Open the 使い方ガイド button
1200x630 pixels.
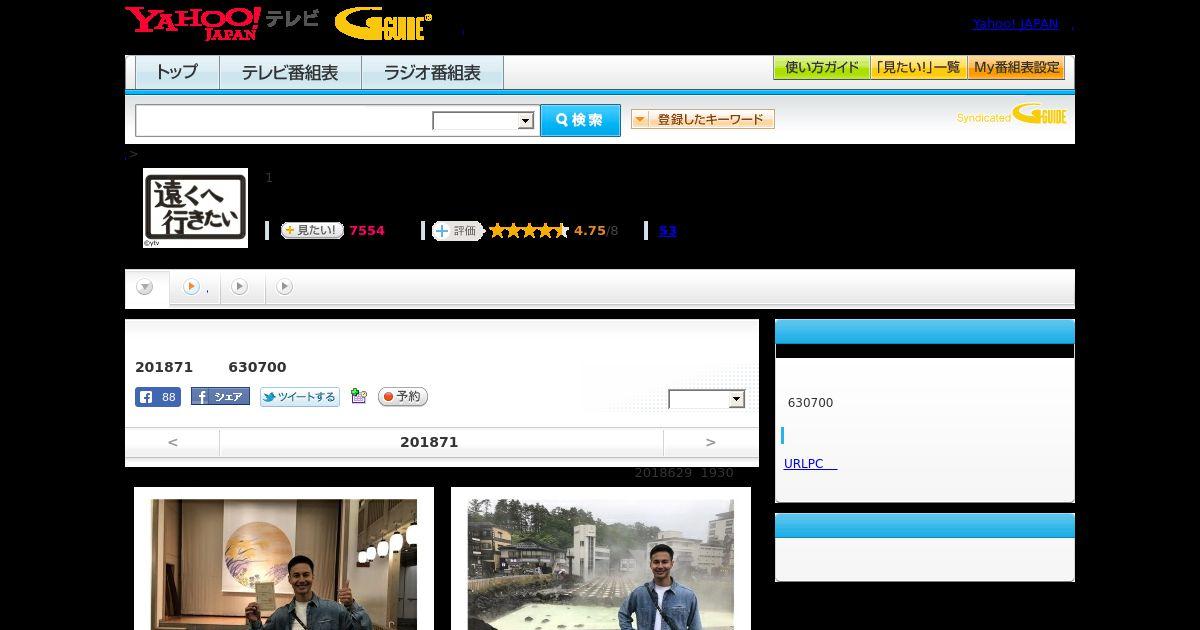click(822, 68)
